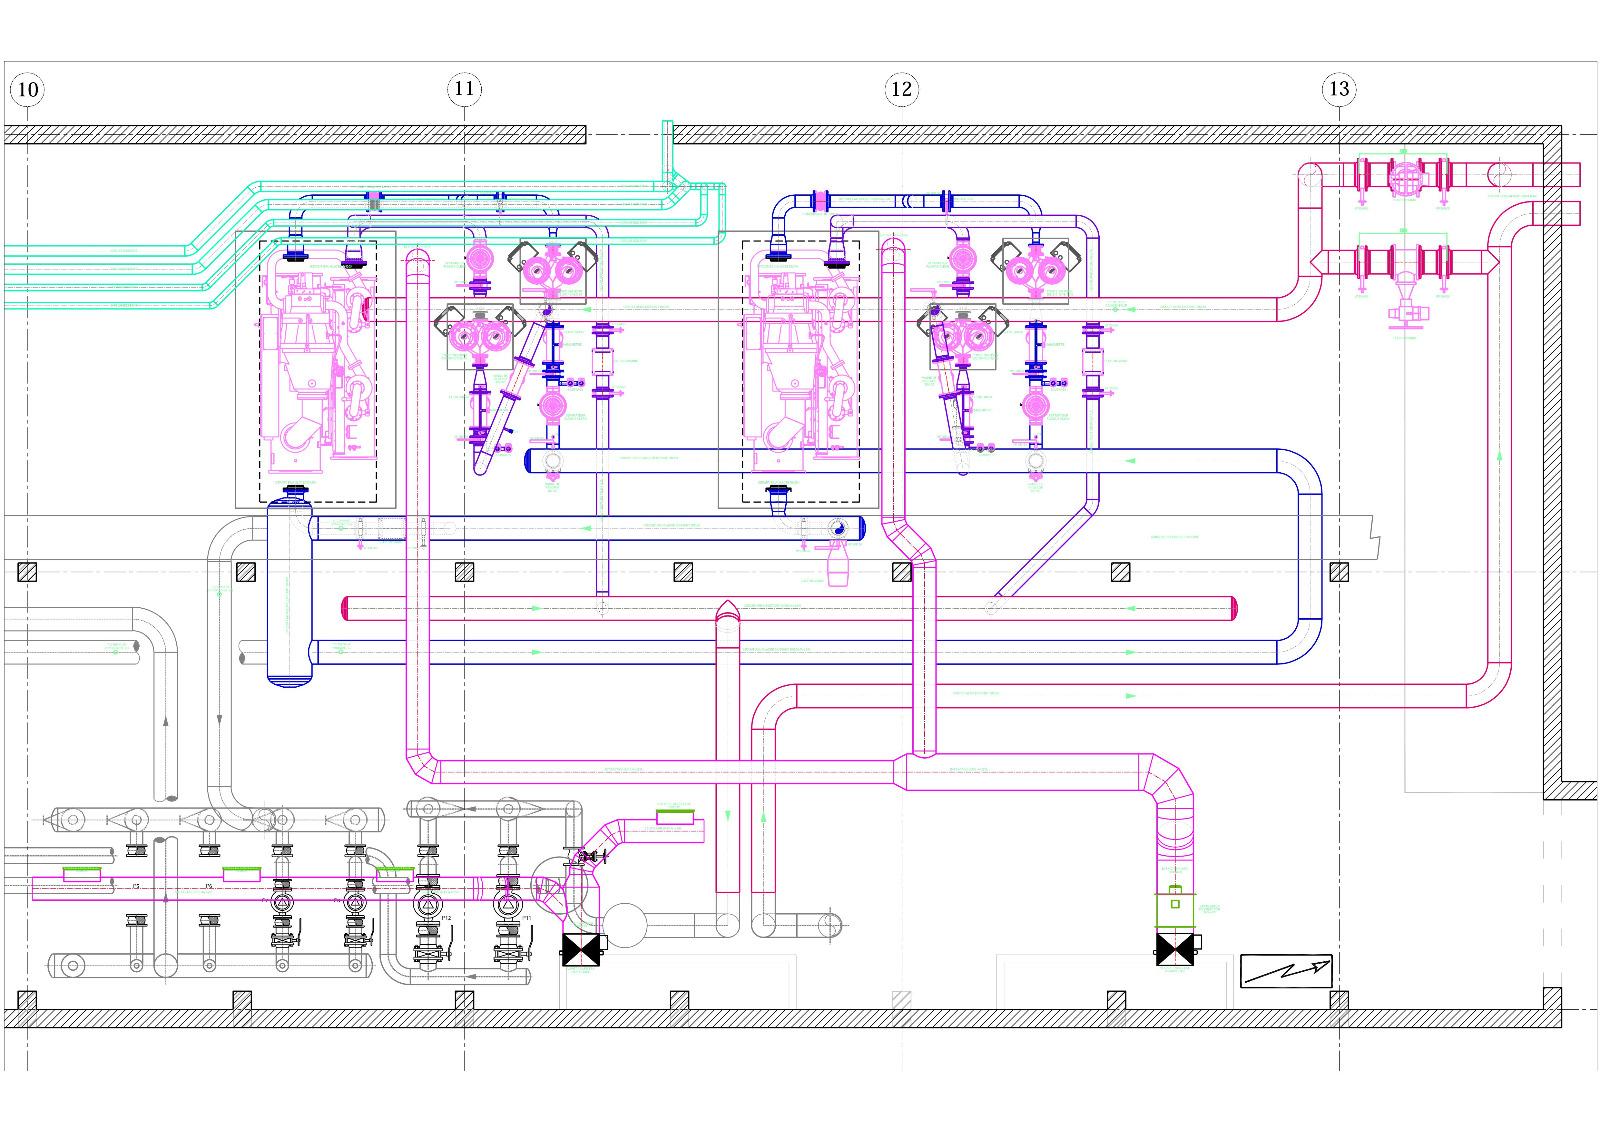Select the grid axis bubble numbered 13

pos(1338,89)
